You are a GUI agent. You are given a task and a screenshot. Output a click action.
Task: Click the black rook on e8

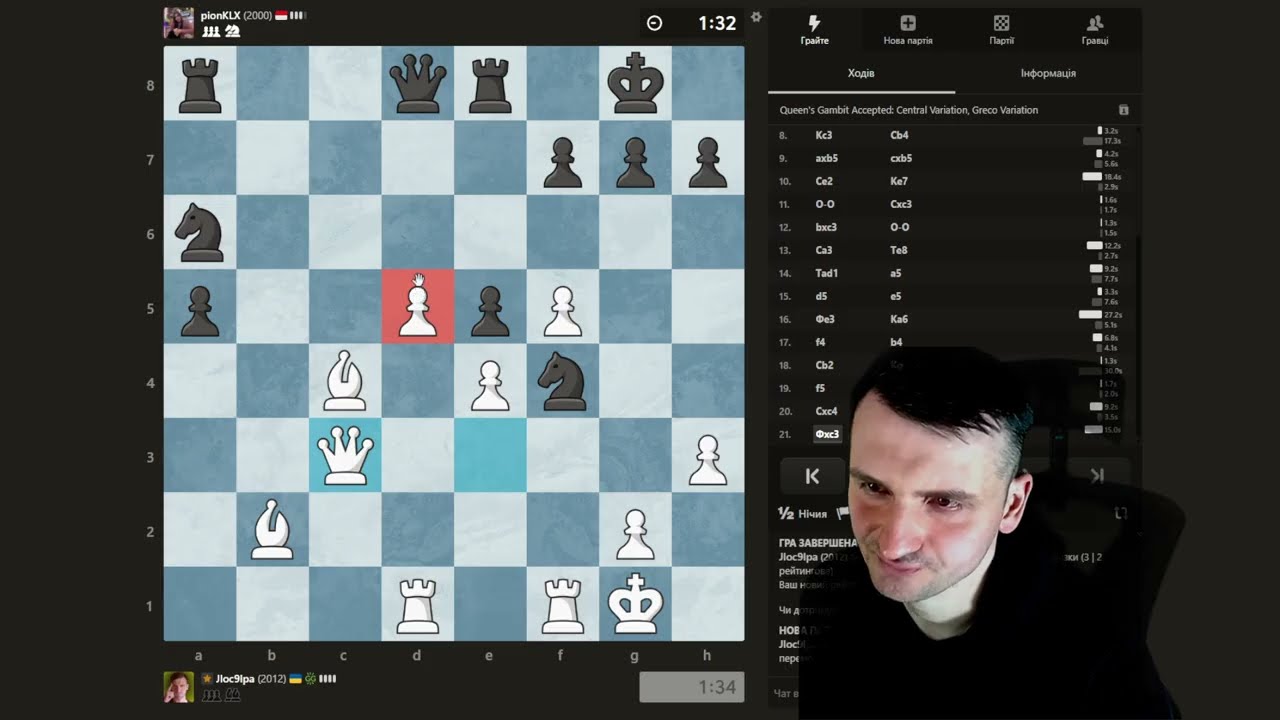tap(490, 84)
